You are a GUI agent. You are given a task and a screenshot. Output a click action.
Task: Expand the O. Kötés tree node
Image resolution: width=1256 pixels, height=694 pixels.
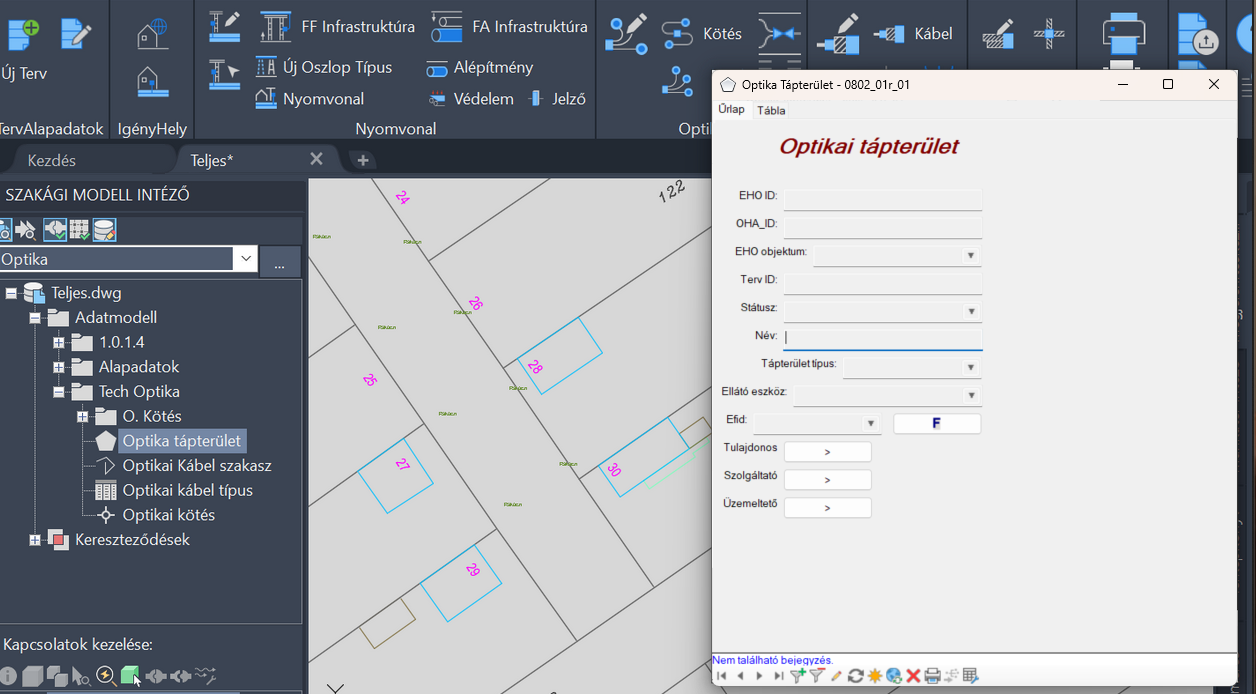point(83,416)
